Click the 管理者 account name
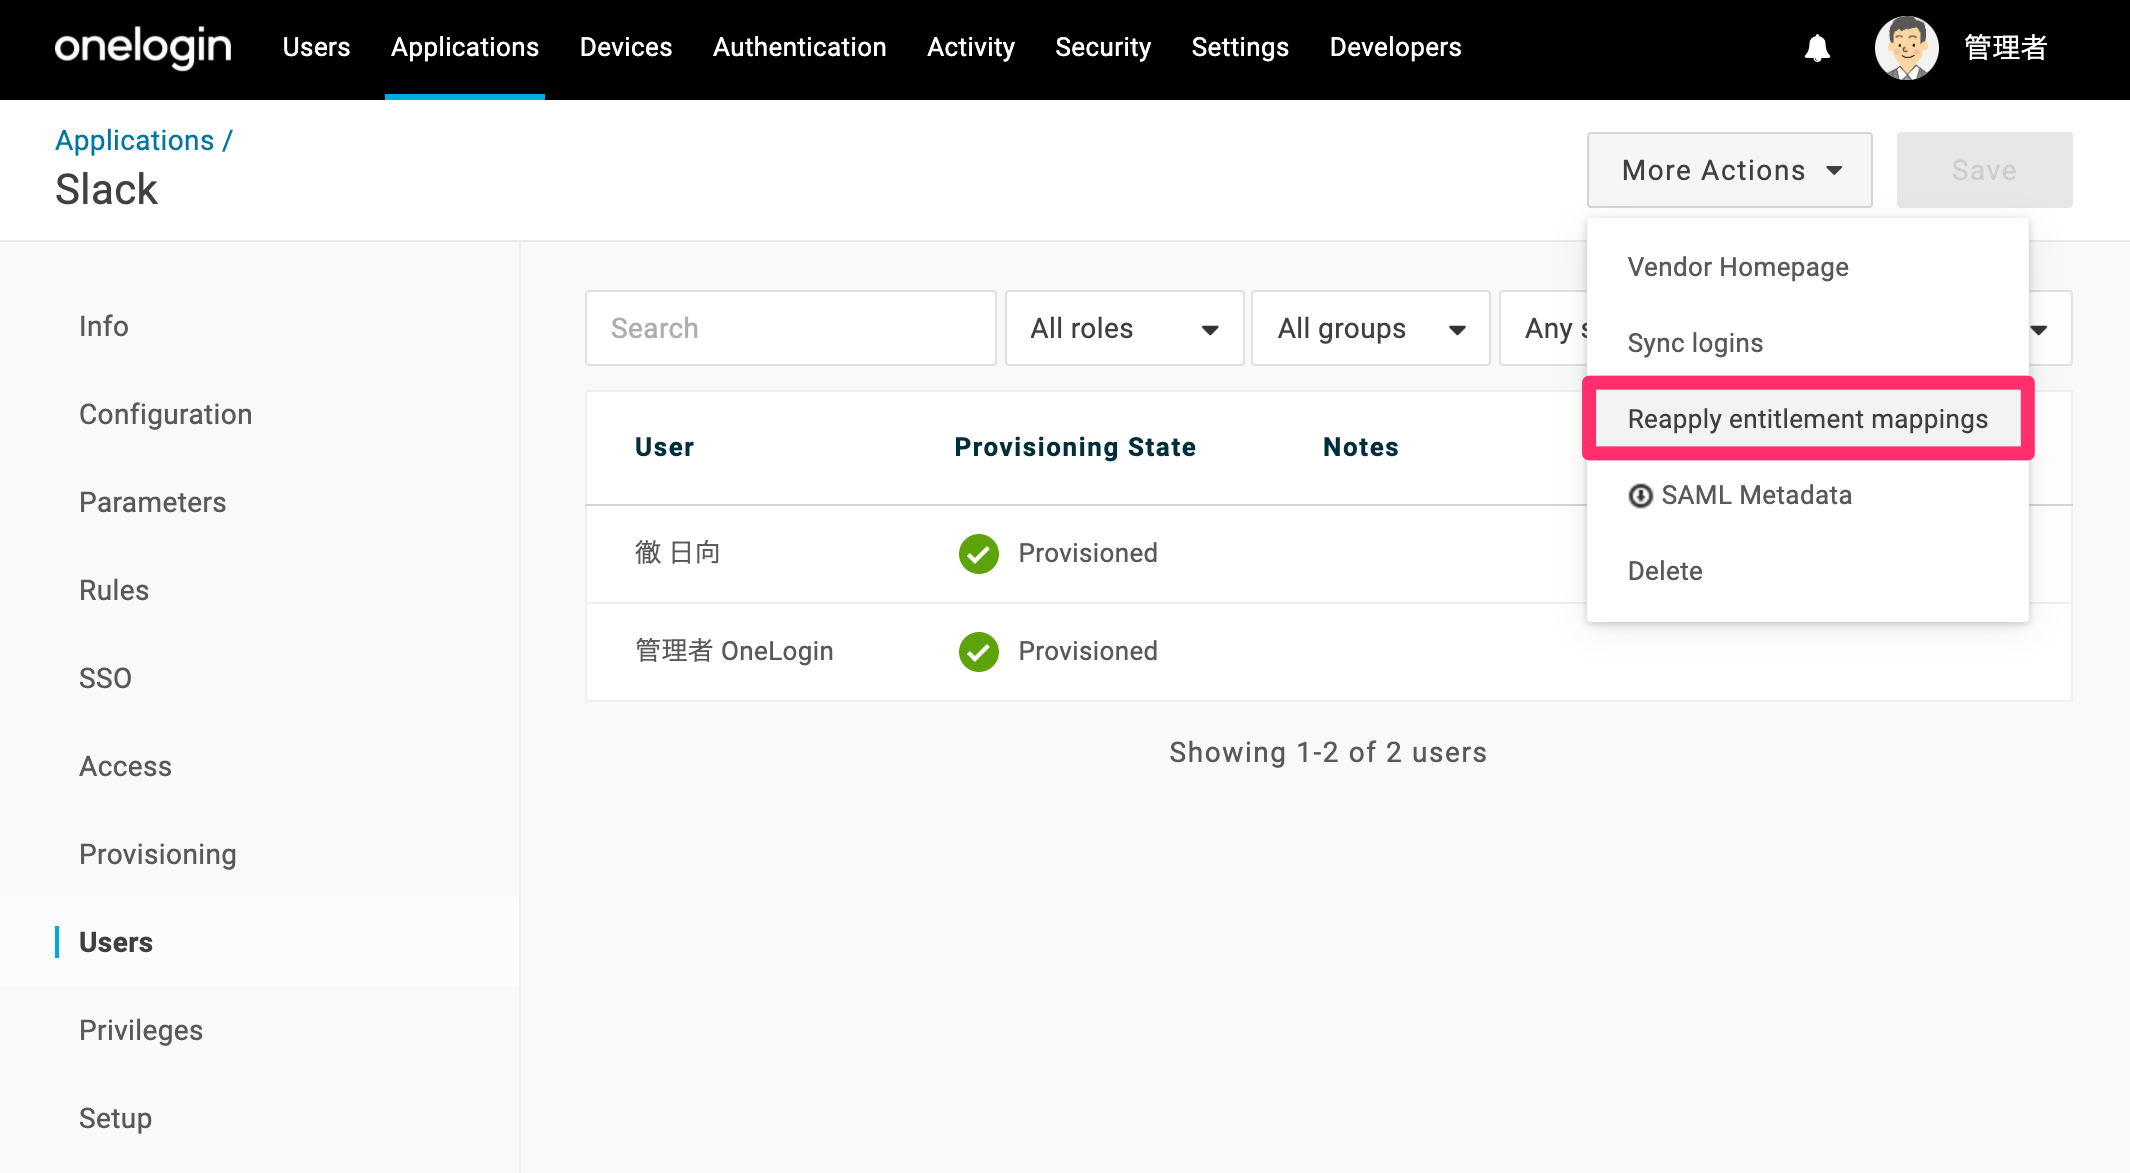Image resolution: width=2130 pixels, height=1173 pixels. click(x=2006, y=47)
